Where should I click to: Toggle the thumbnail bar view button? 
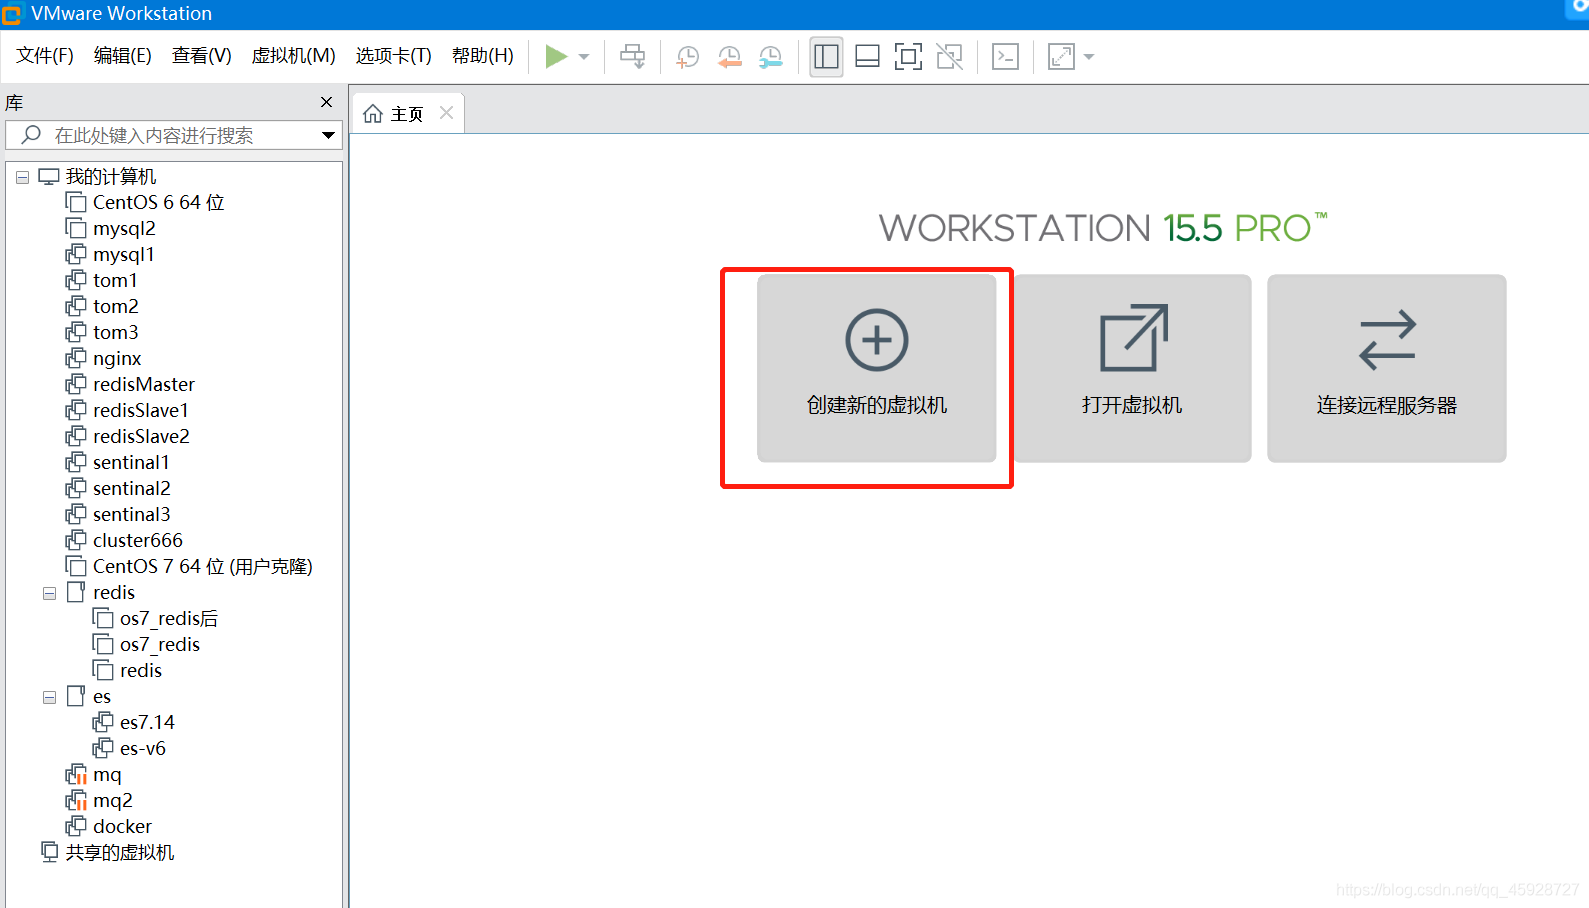click(x=867, y=57)
